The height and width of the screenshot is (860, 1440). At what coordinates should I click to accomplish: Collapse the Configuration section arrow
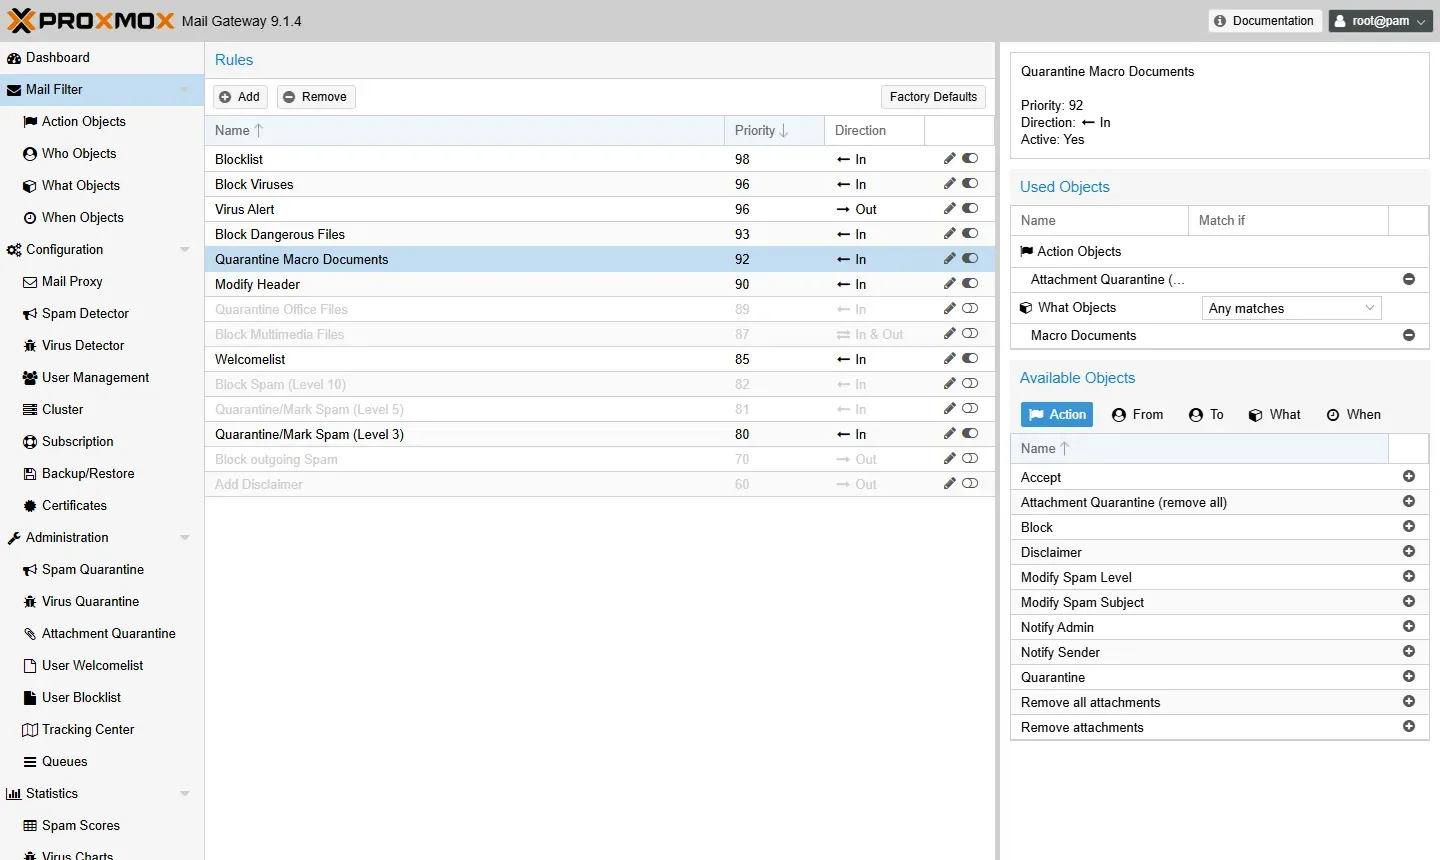(185, 250)
